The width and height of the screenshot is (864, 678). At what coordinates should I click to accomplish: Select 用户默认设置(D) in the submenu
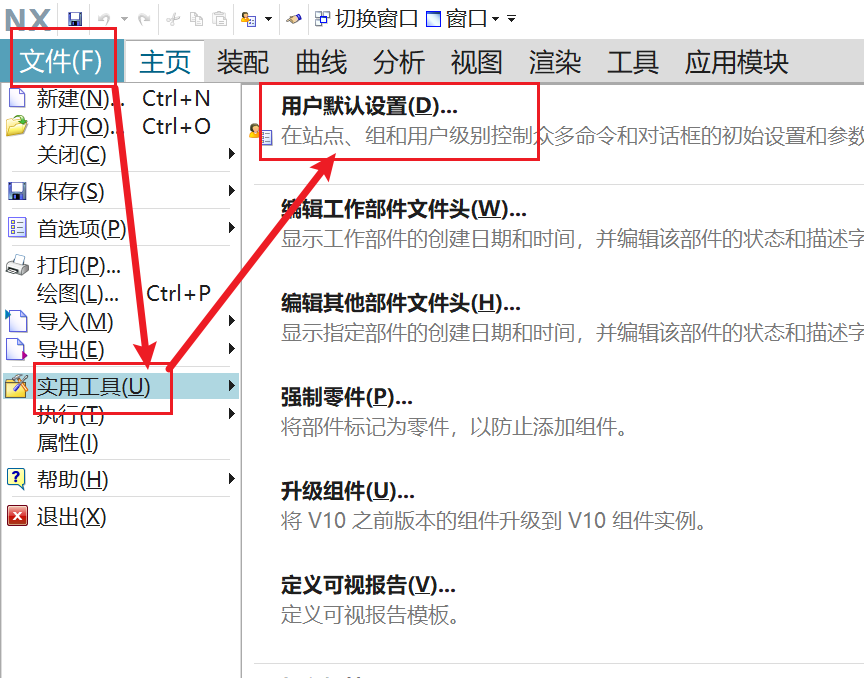[369, 106]
